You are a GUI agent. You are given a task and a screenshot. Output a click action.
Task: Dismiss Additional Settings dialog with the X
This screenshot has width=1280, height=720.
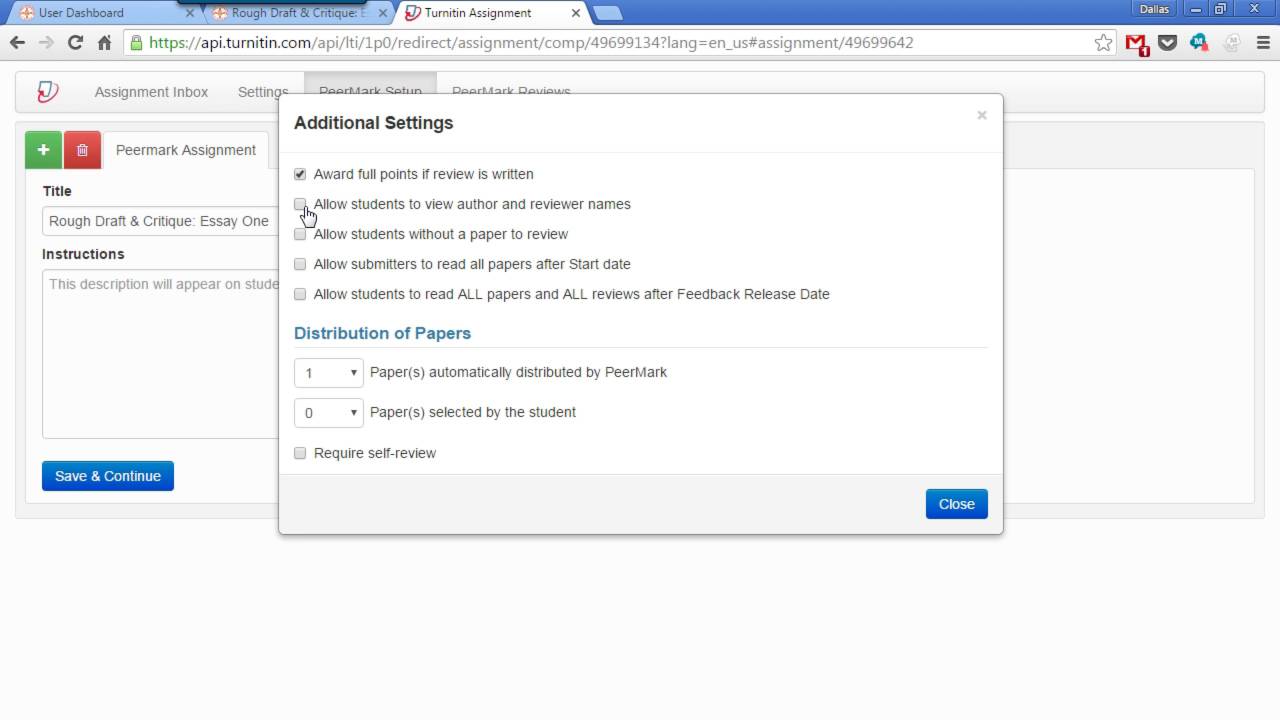click(982, 115)
